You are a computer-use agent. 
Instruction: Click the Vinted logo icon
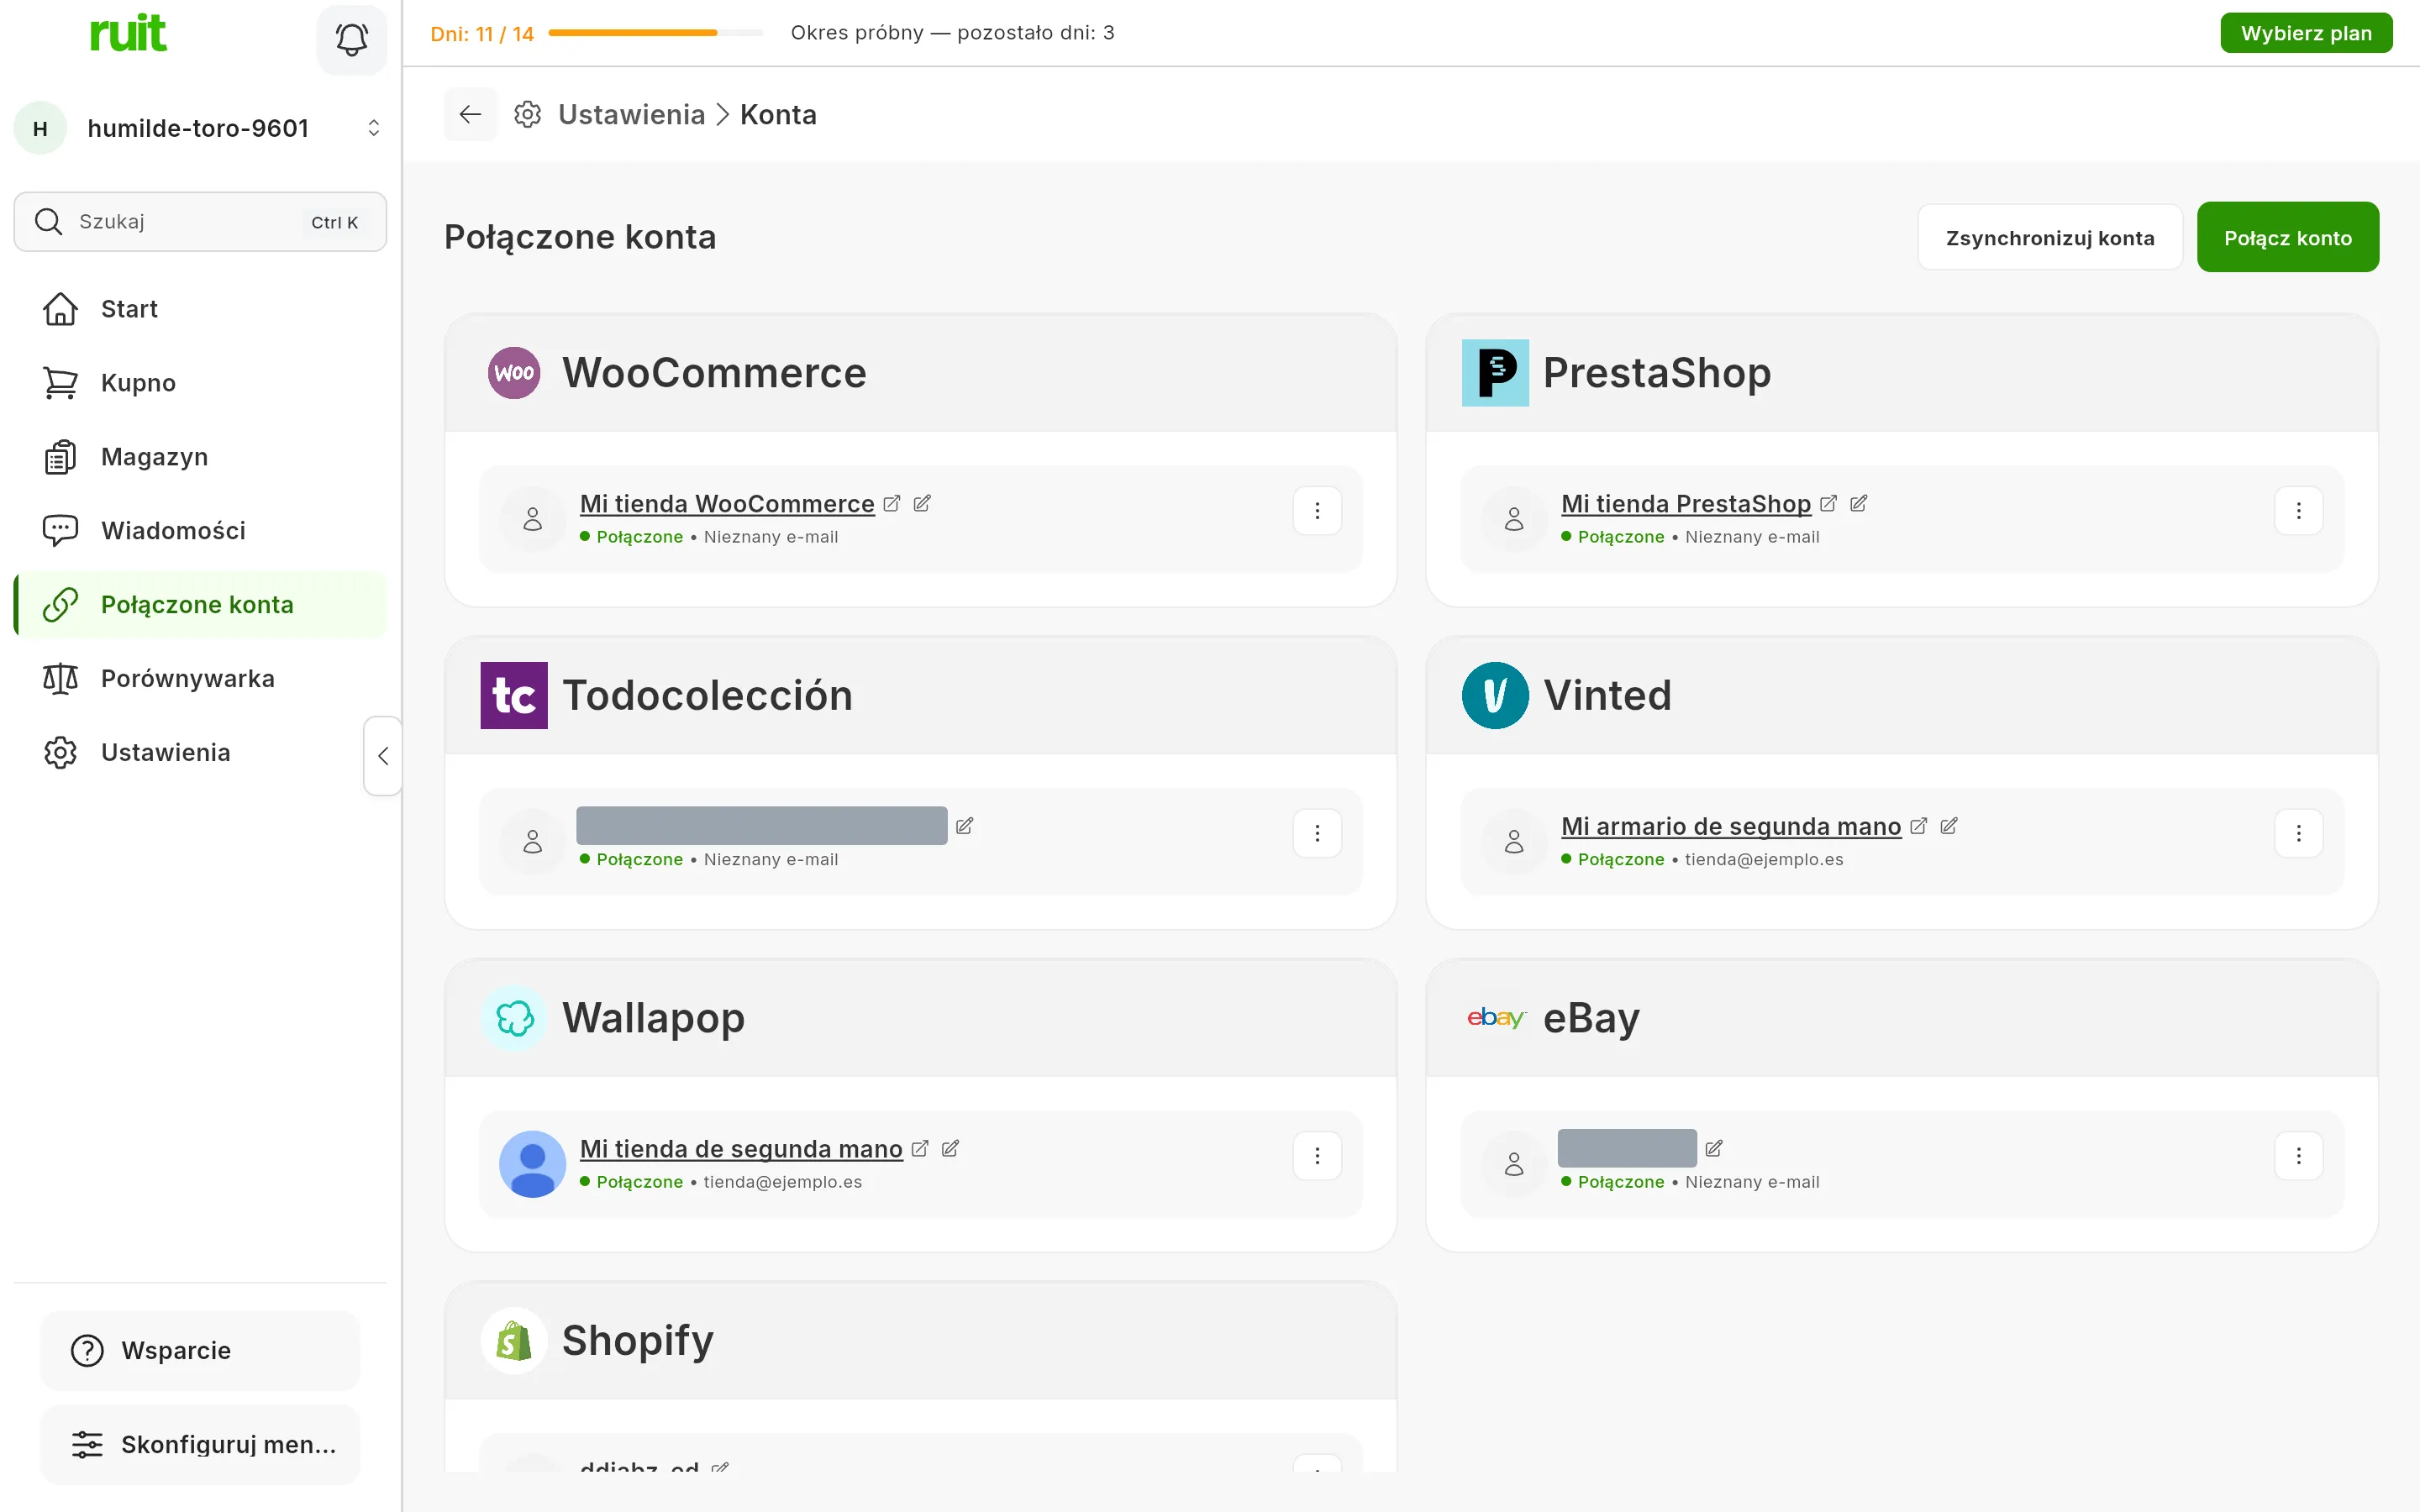[x=1495, y=695]
